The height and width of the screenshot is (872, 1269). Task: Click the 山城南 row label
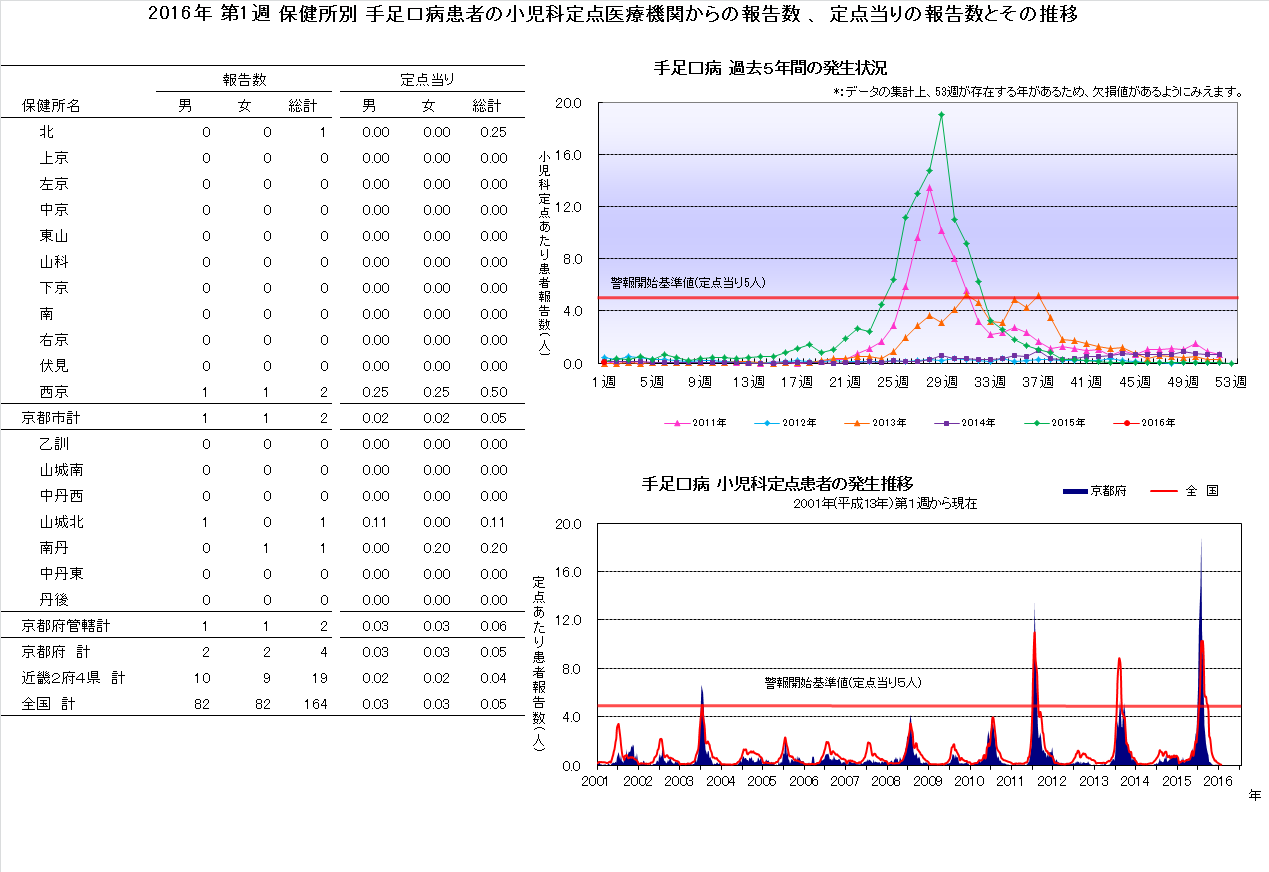point(61,470)
